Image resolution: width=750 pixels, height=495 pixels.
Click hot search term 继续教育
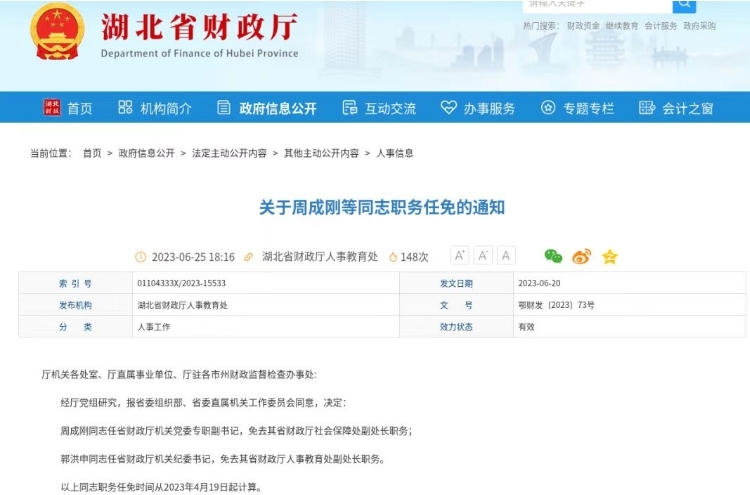coord(622,26)
